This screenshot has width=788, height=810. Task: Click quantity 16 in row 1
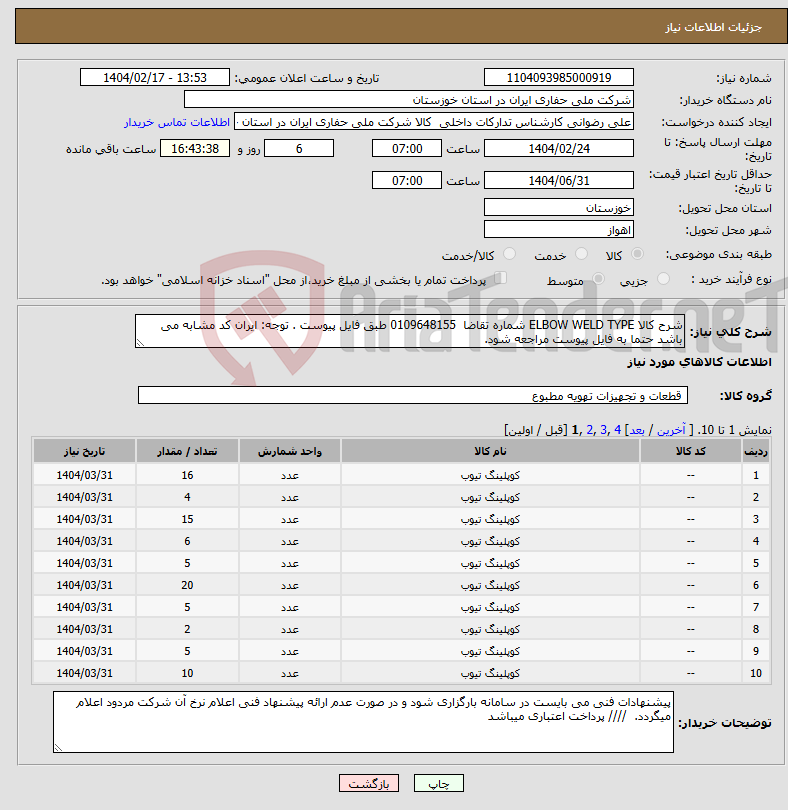pyautogui.click(x=187, y=475)
